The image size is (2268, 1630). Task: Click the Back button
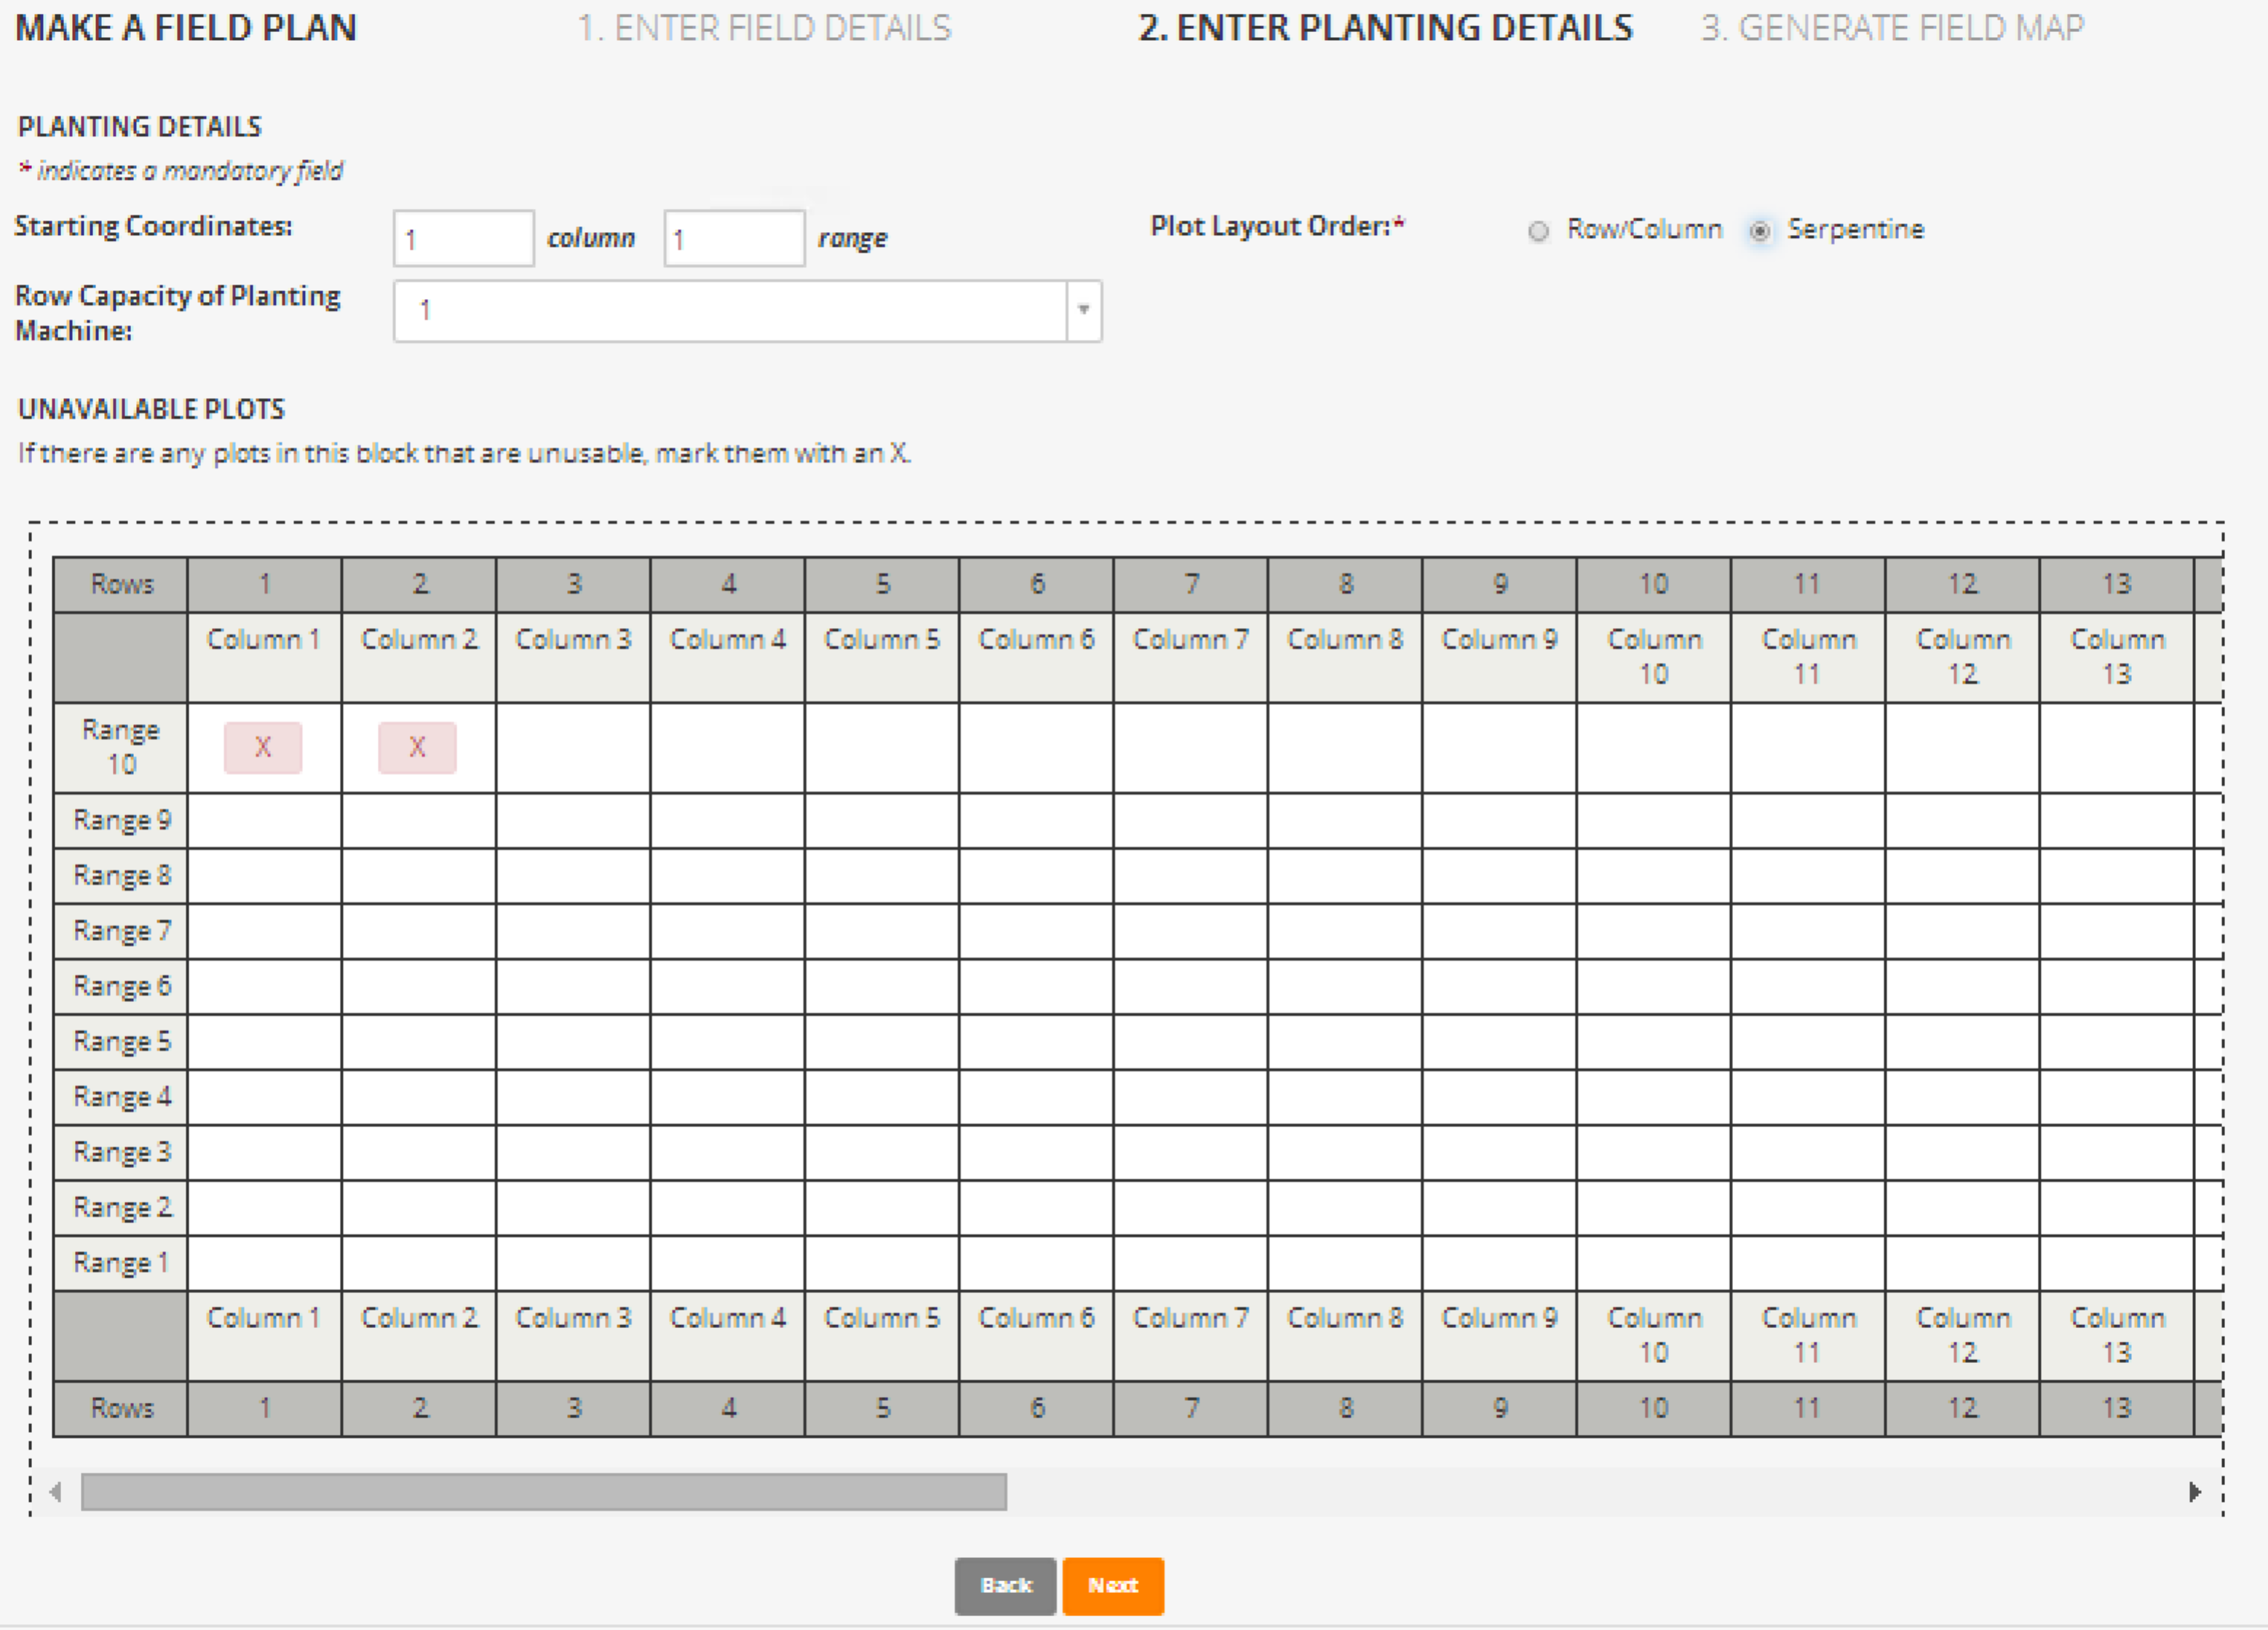point(1005,1586)
